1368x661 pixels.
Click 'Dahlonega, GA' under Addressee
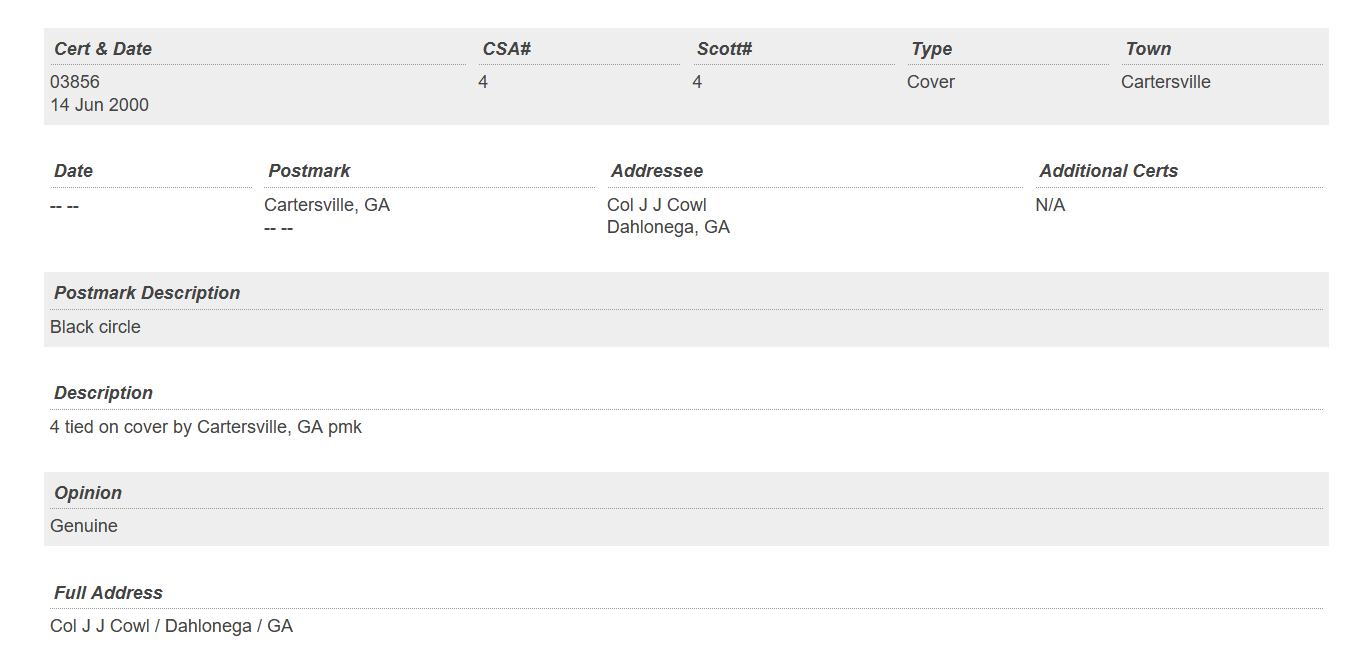pos(668,227)
